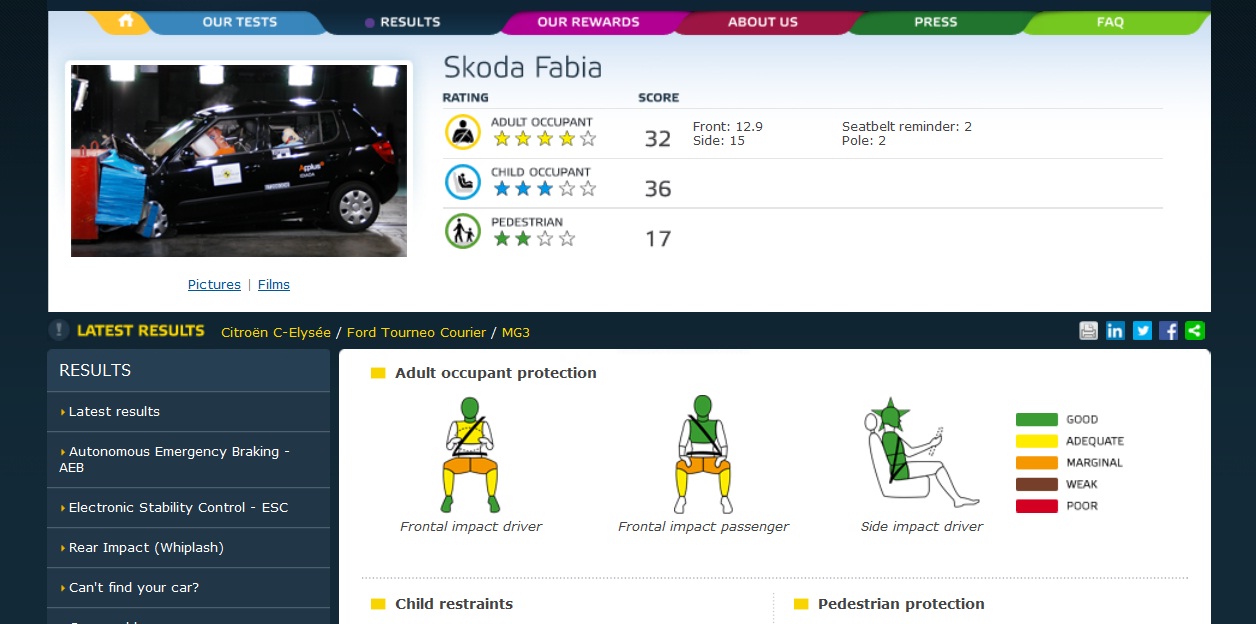Viewport: 1256px width, 624px height.
Task: Click the pedestrian star rating
Action: pos(534,239)
